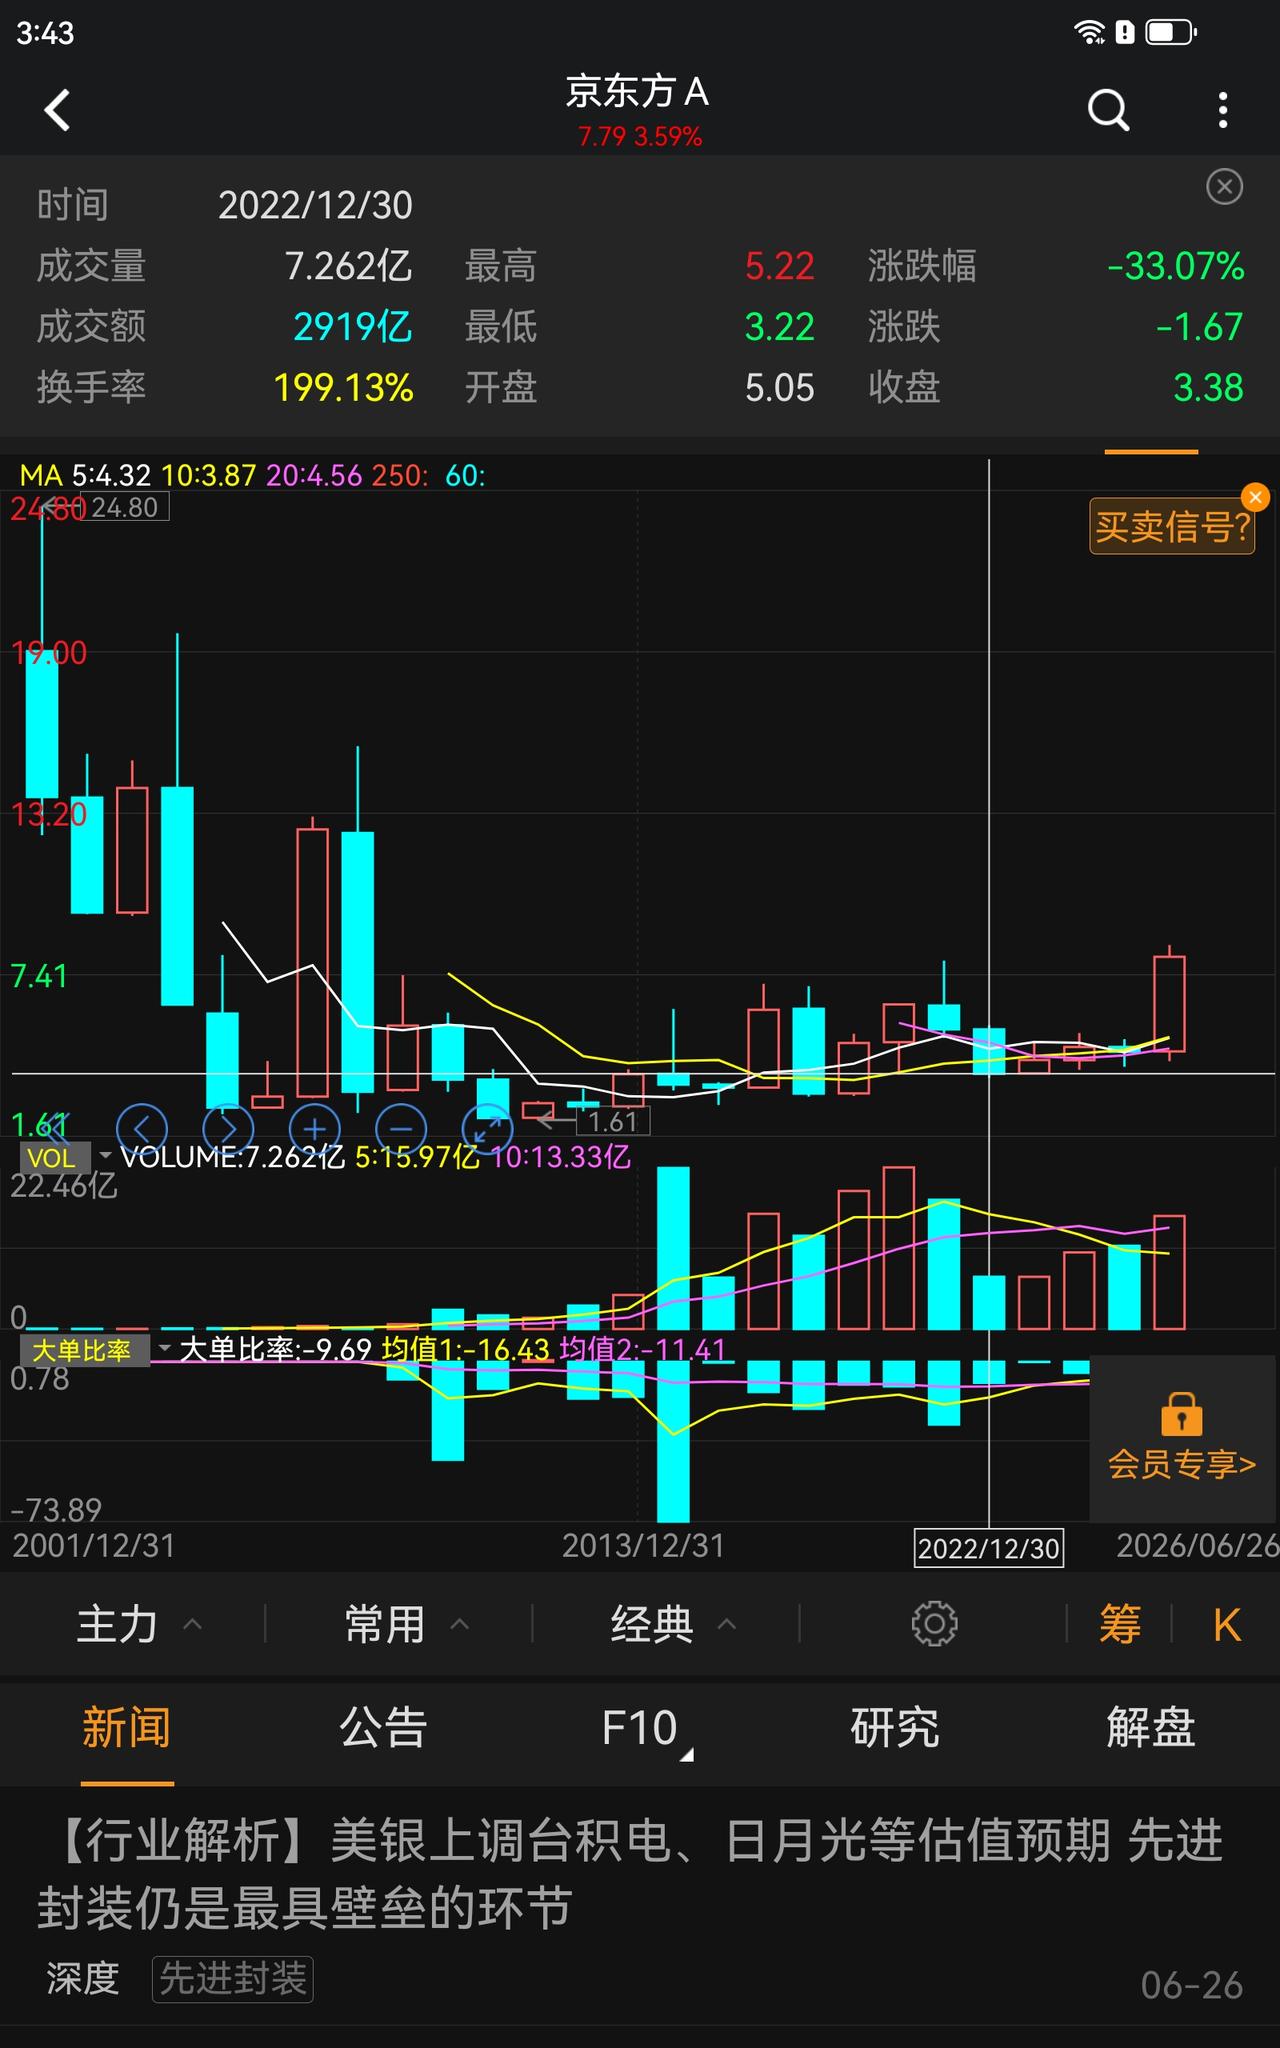
Task: Tap the 成交额 2919亿 value
Action: 353,327
